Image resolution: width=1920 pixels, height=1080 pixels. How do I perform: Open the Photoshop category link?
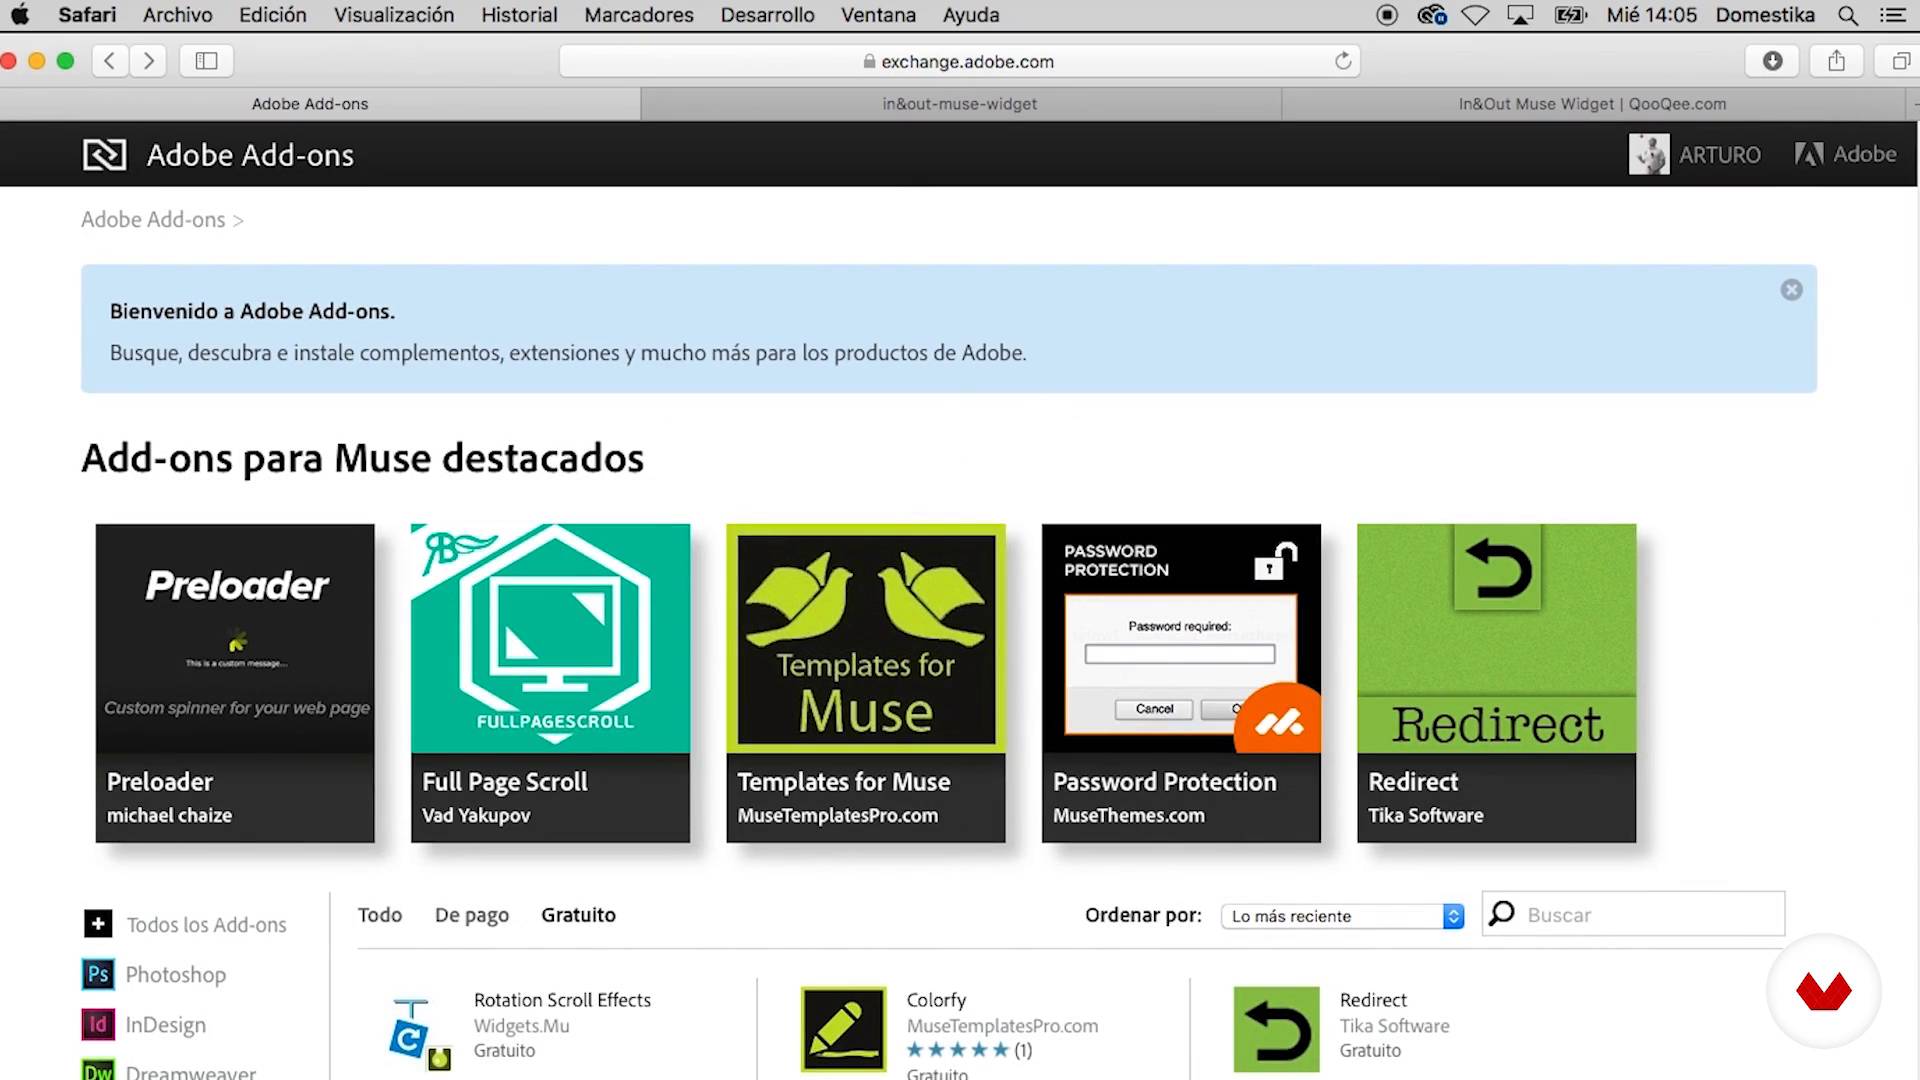[x=176, y=974]
